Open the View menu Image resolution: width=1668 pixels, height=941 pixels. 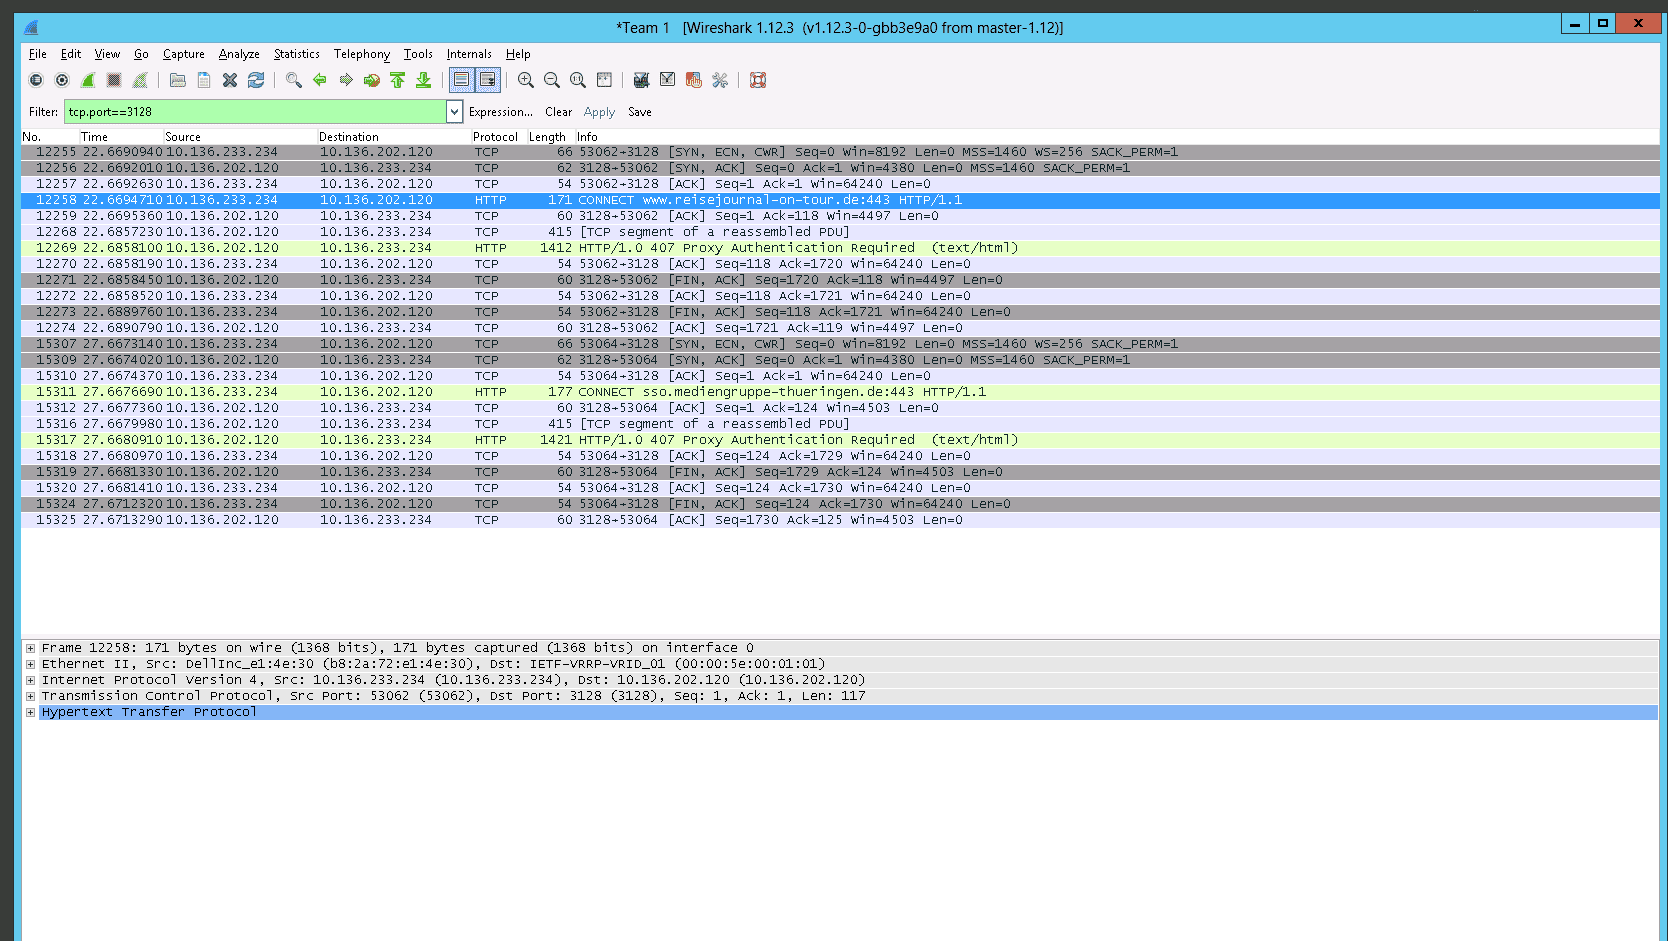[107, 54]
